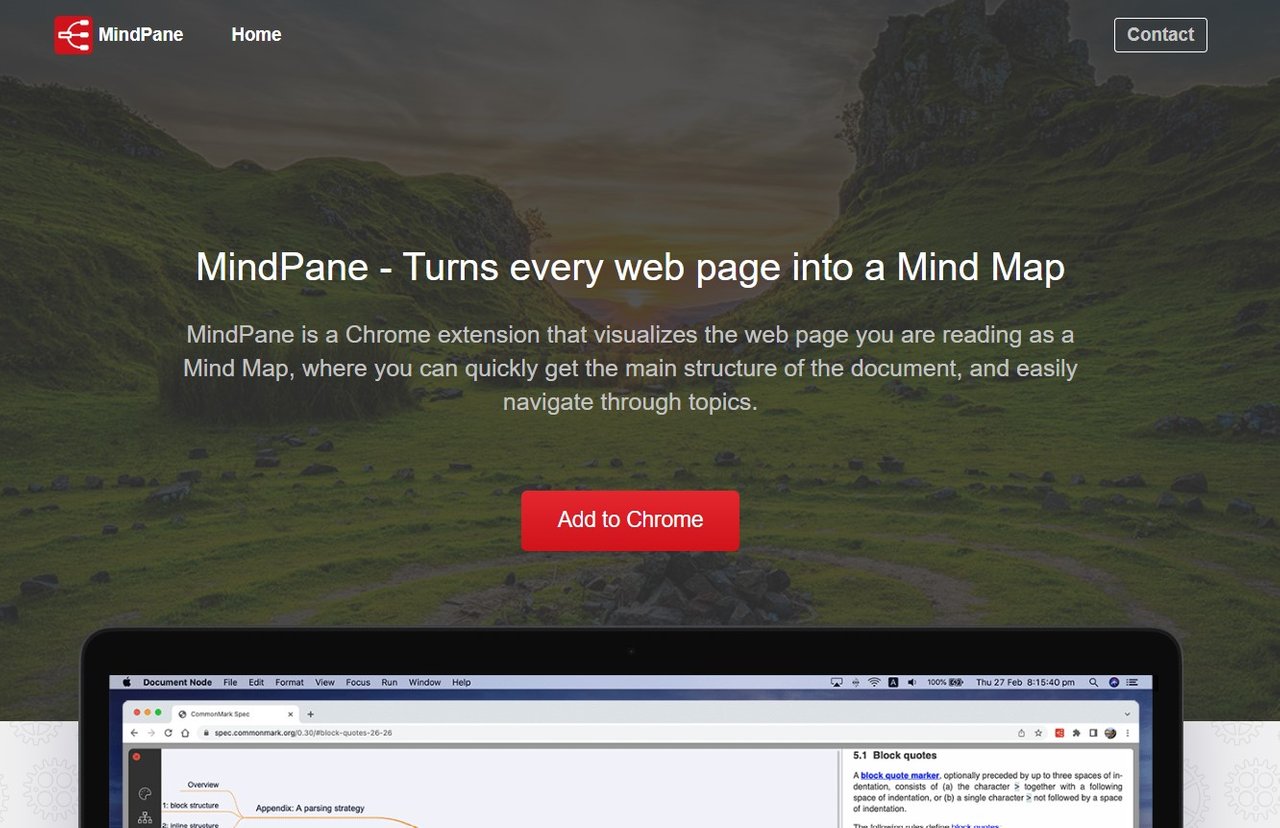Click the MindPane extension description paragraph
The width and height of the screenshot is (1280, 828).
pos(630,368)
